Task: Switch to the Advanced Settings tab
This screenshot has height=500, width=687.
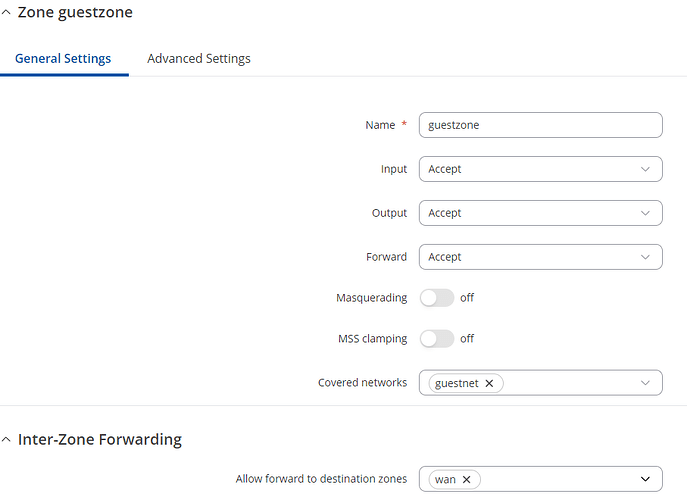Action: click(199, 59)
